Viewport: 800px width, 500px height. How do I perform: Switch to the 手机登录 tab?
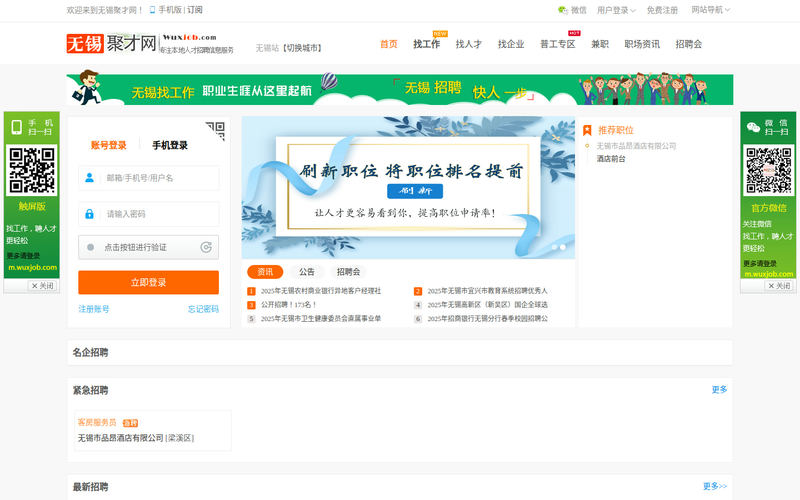tap(170, 145)
